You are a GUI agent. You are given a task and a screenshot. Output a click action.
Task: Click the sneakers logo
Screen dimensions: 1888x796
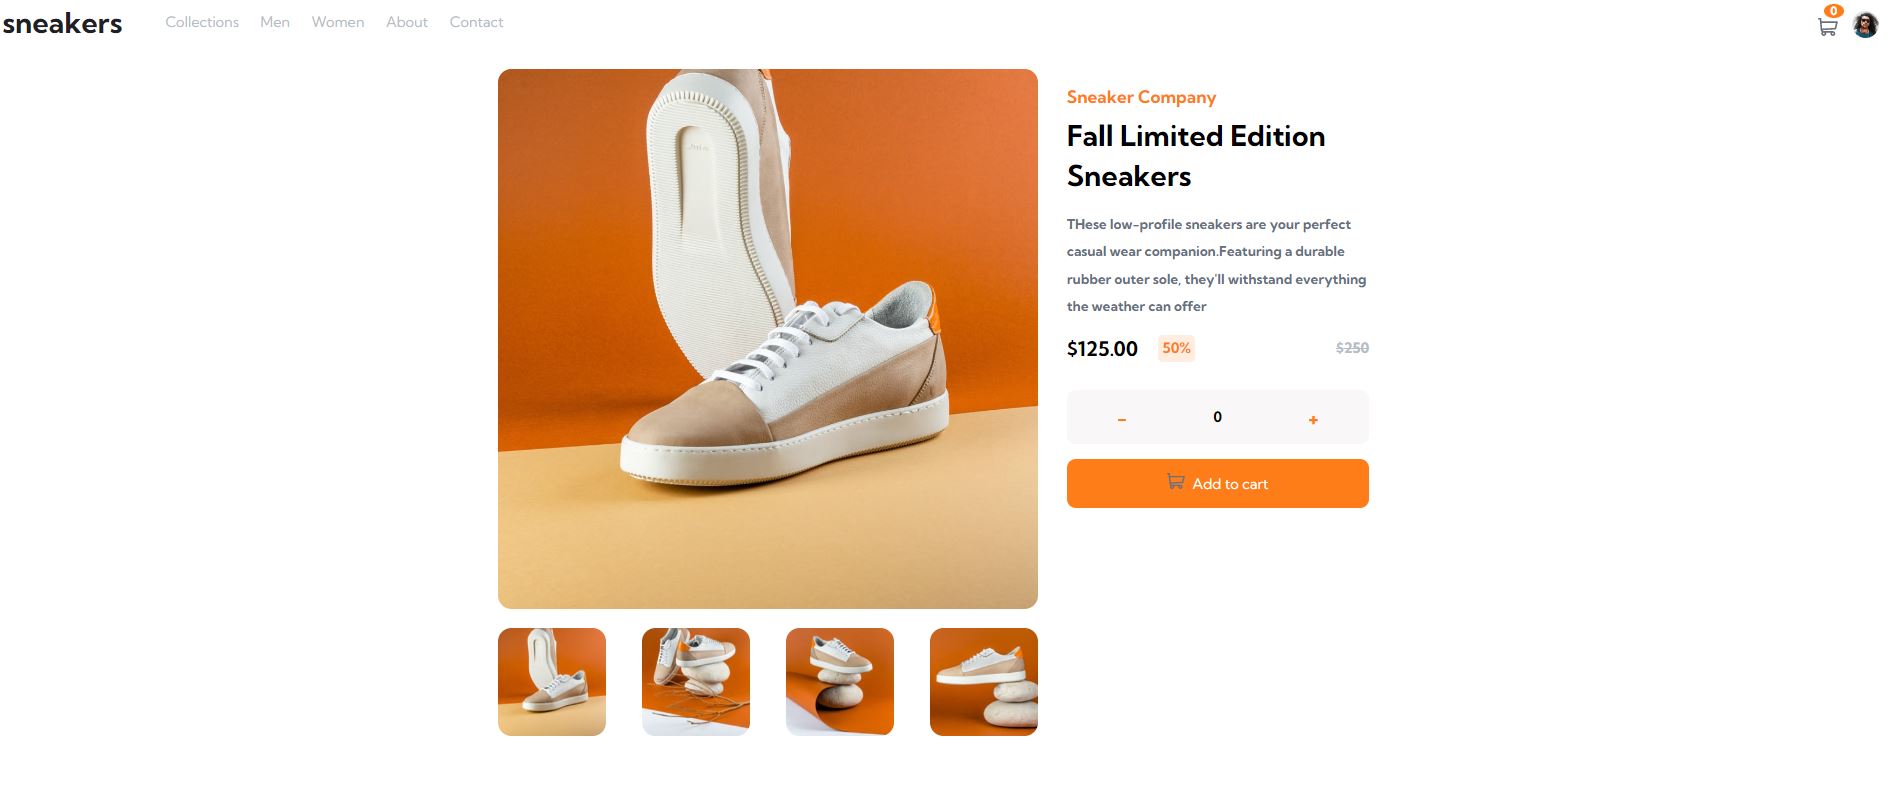63,23
